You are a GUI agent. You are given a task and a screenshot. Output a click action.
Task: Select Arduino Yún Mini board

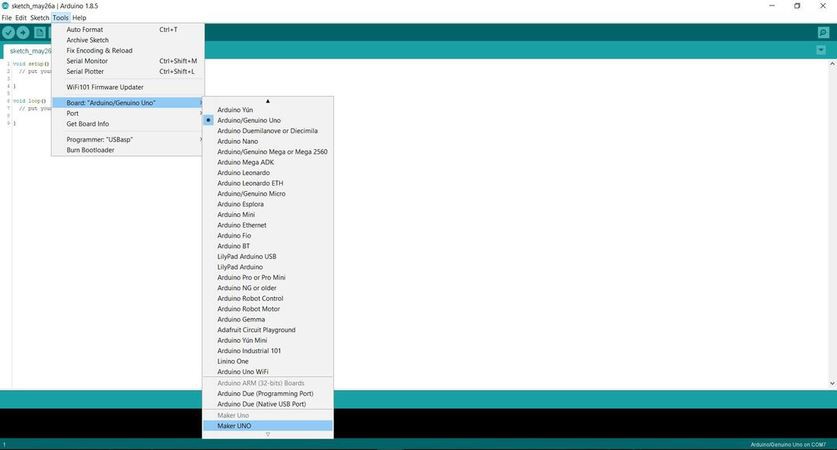coord(267,341)
